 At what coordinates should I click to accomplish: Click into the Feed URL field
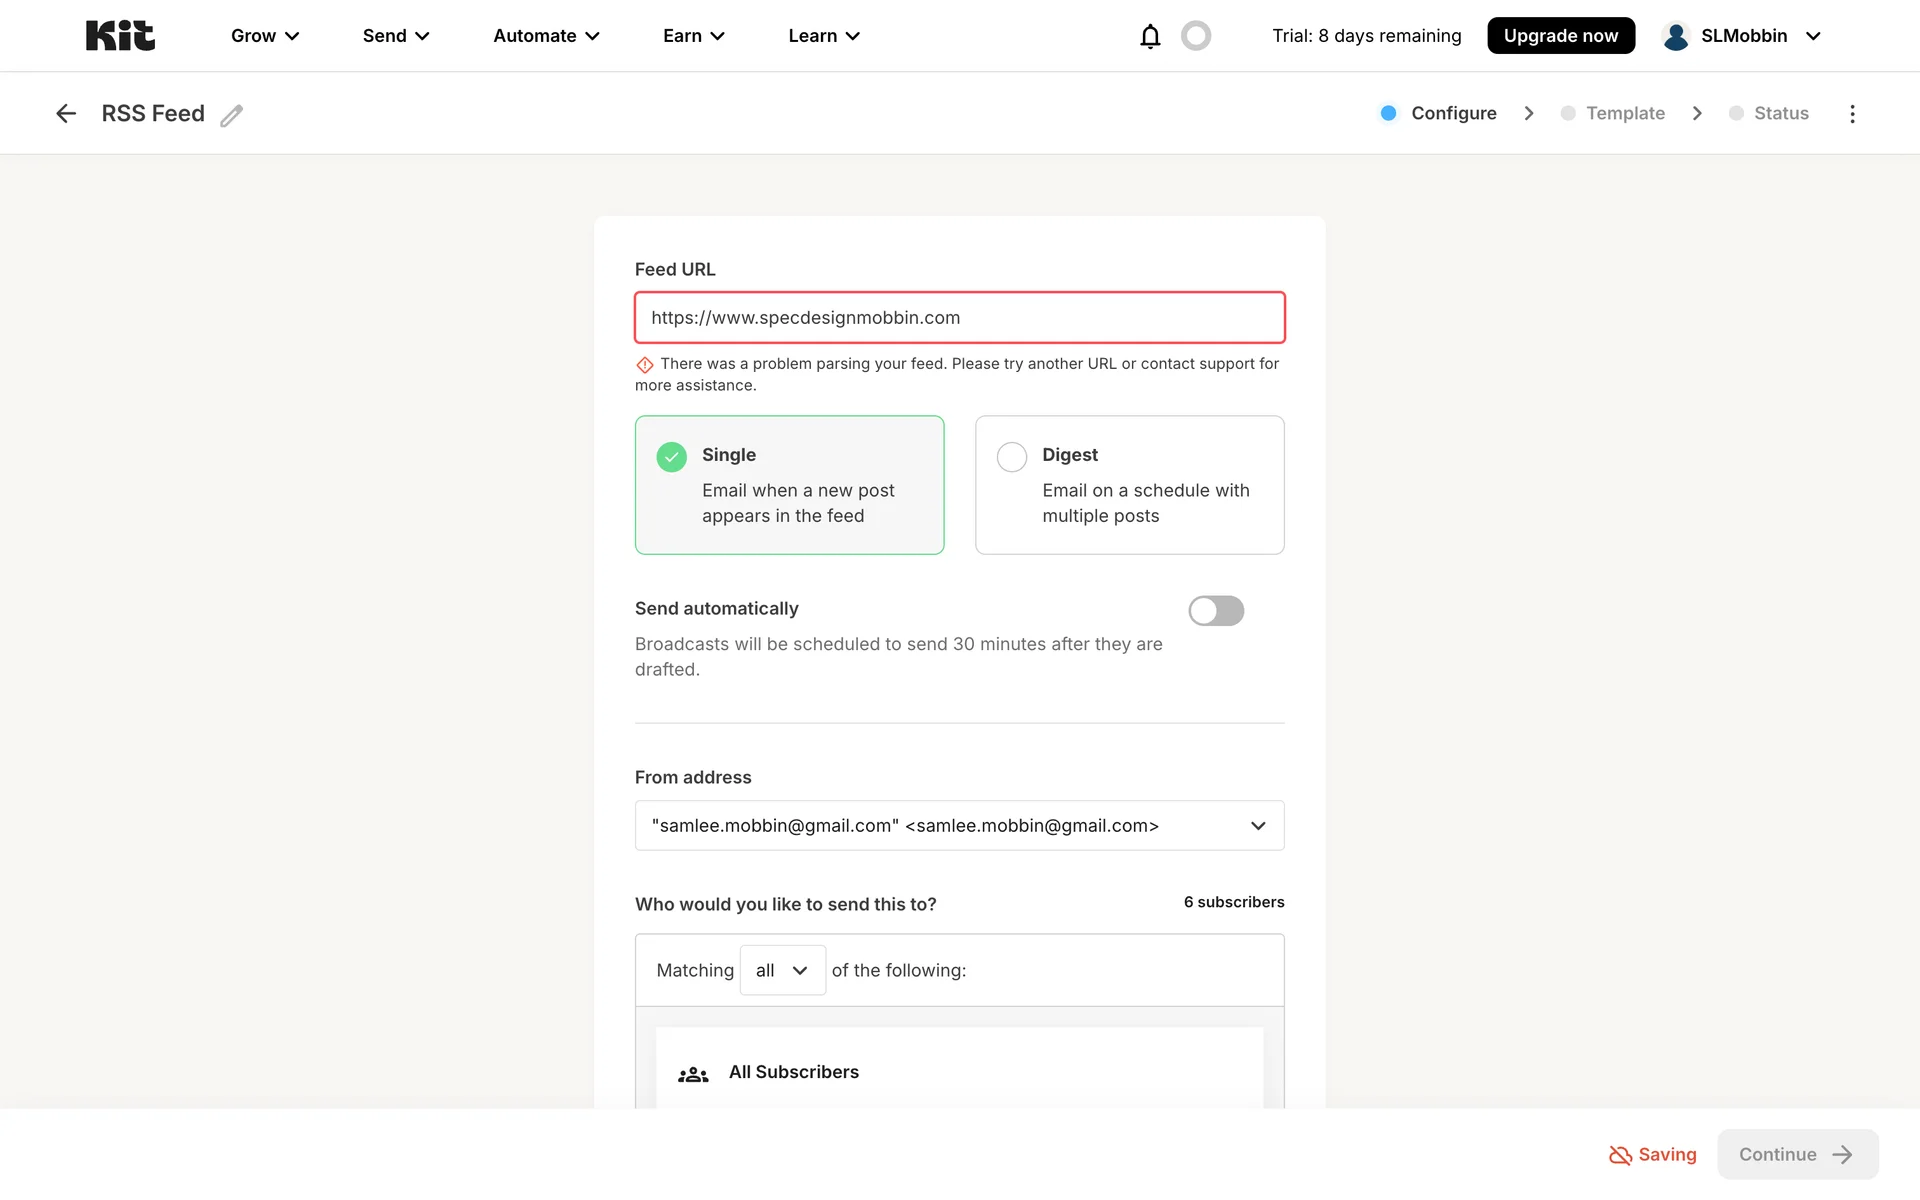click(959, 318)
